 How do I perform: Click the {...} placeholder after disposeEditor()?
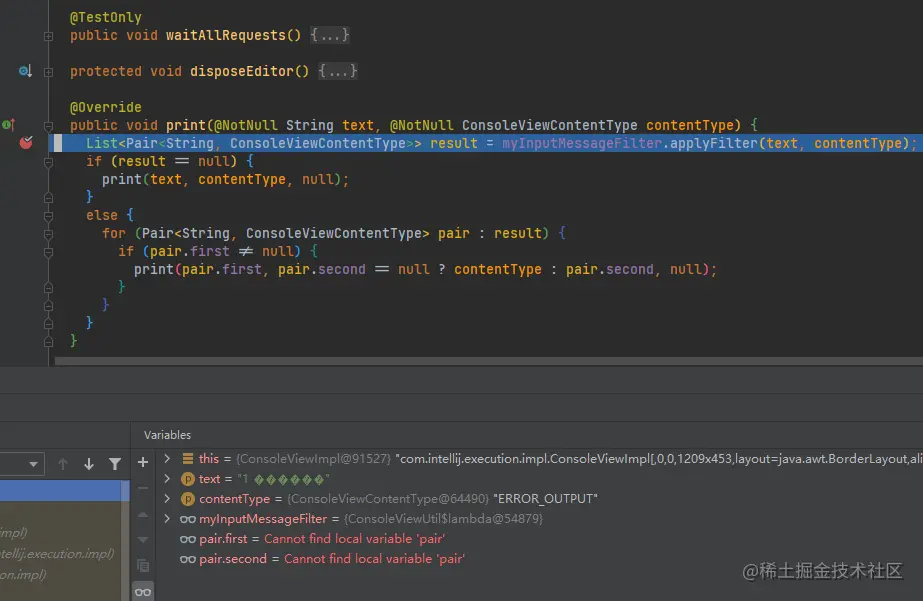pos(338,71)
